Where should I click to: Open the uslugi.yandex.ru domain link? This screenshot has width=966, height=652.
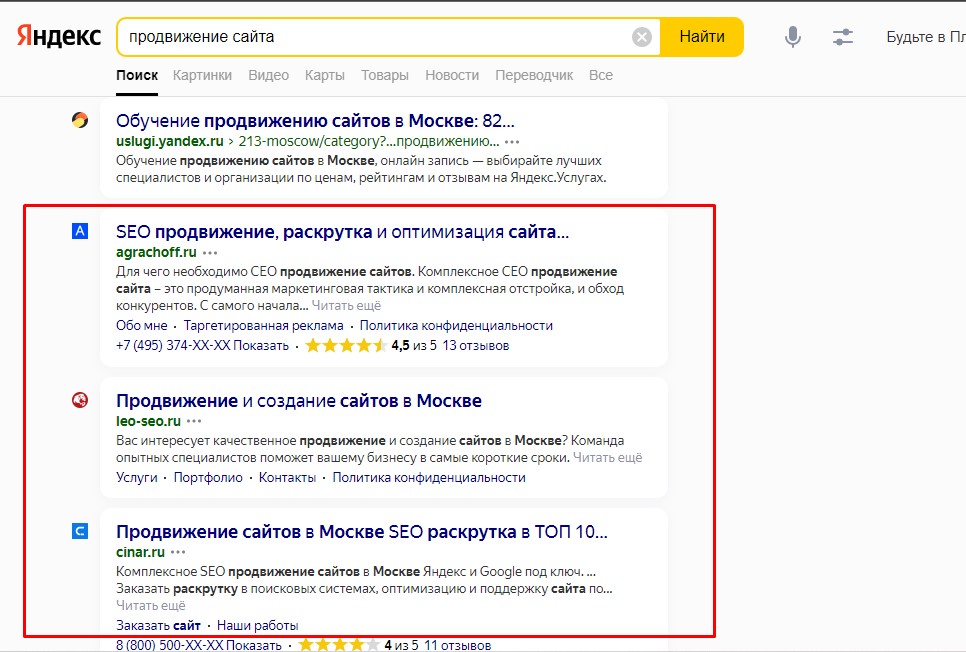(x=169, y=141)
